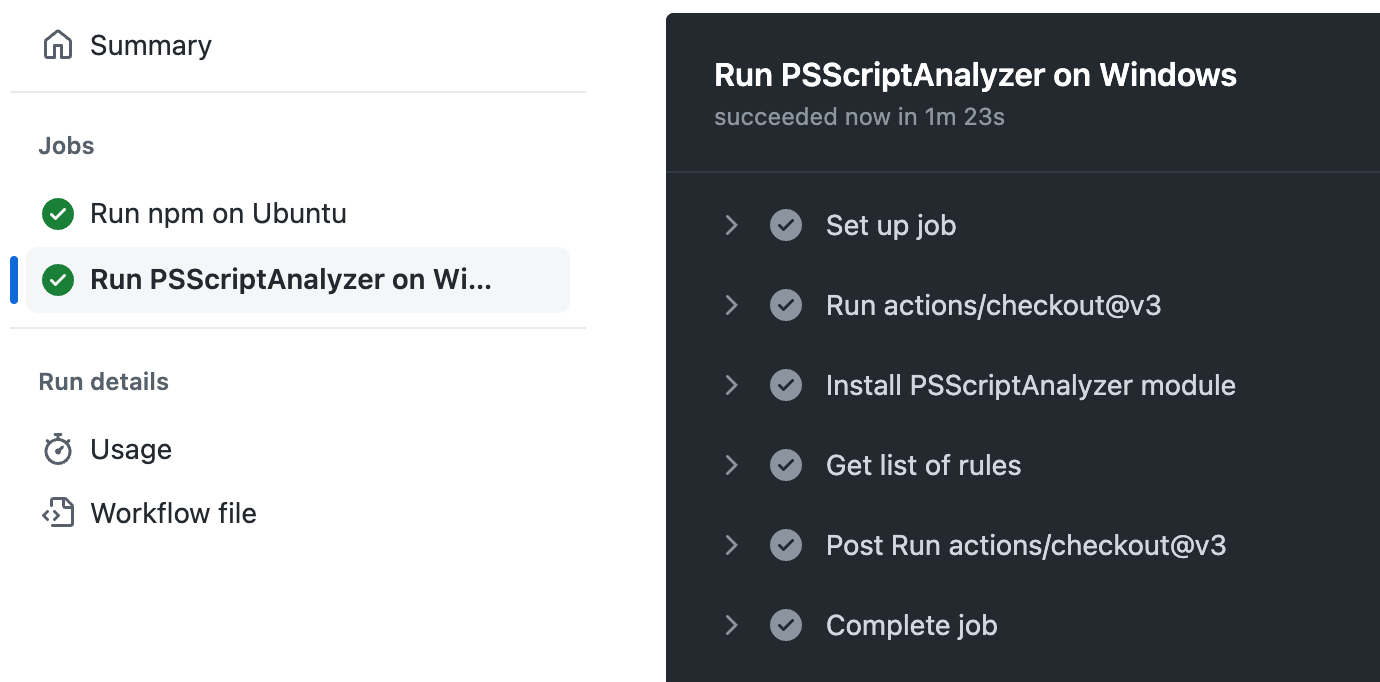1380x682 pixels.
Task: Expand the Post Run actions/checkout@v3 step
Action: pyautogui.click(x=731, y=545)
